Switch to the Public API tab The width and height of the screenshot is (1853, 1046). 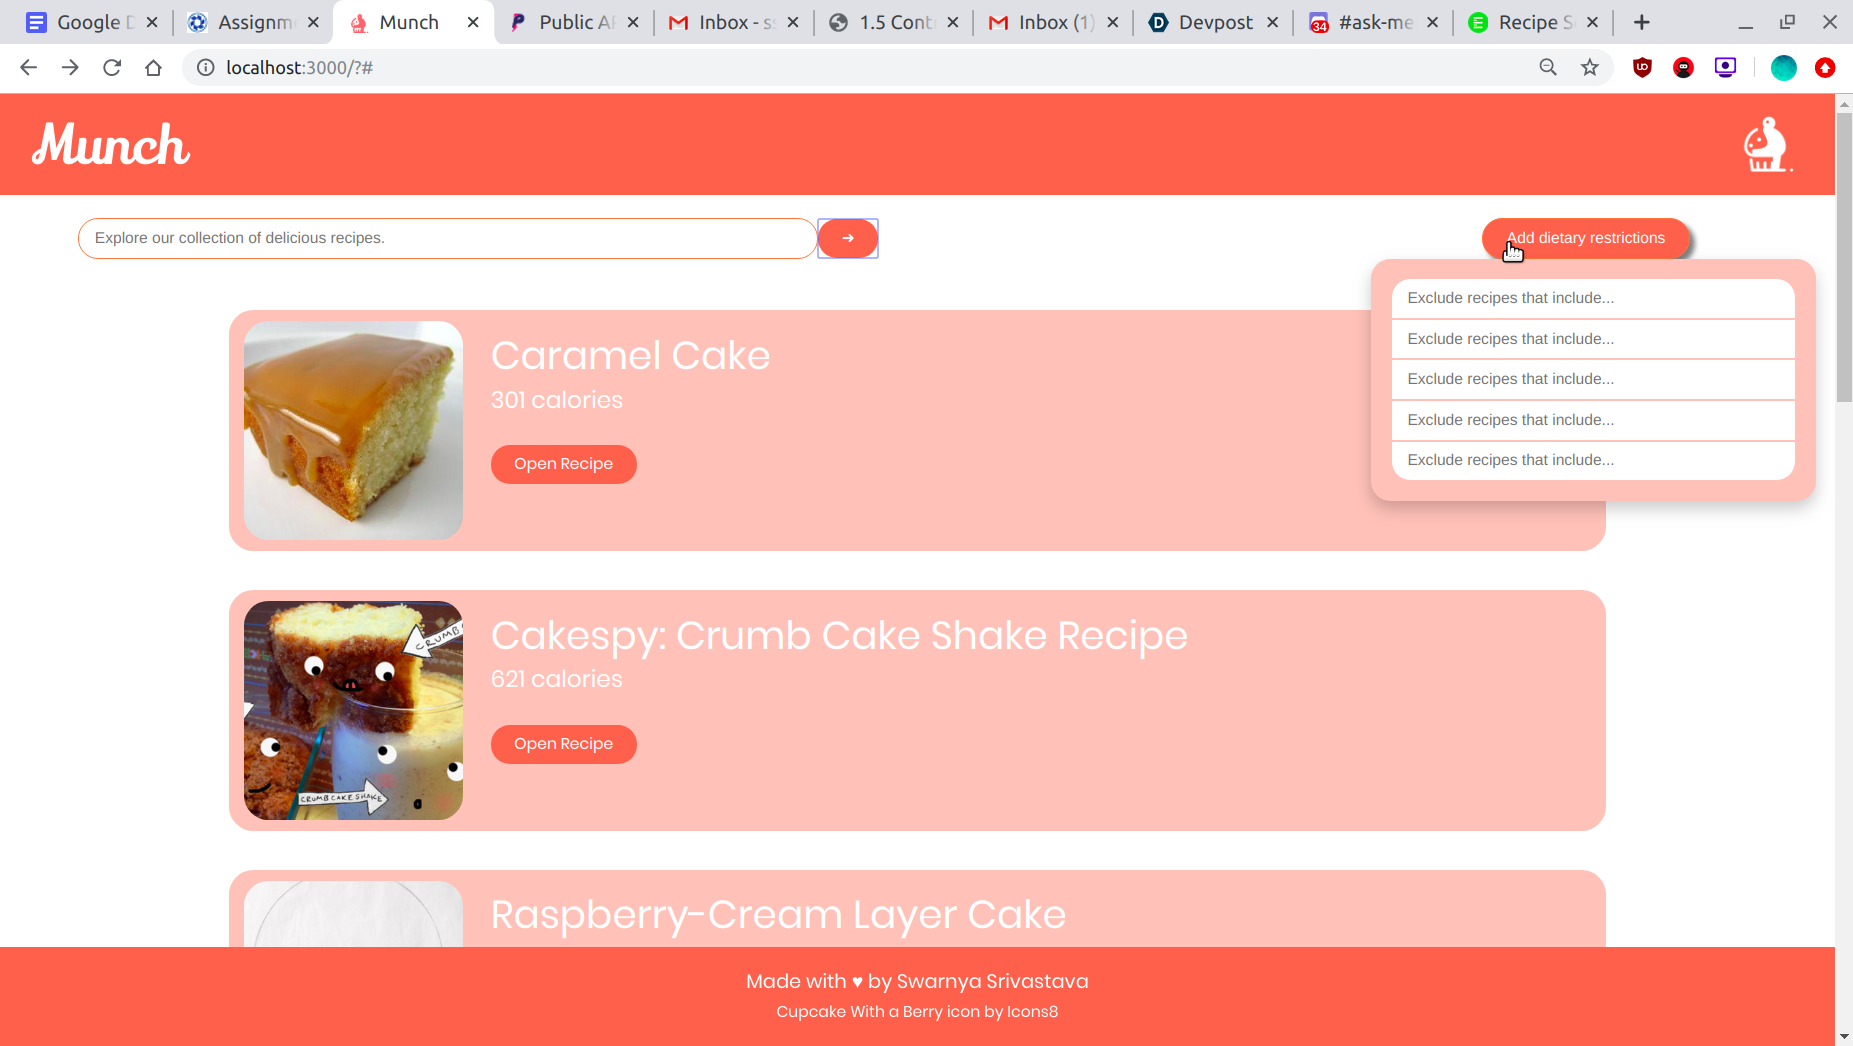573,22
